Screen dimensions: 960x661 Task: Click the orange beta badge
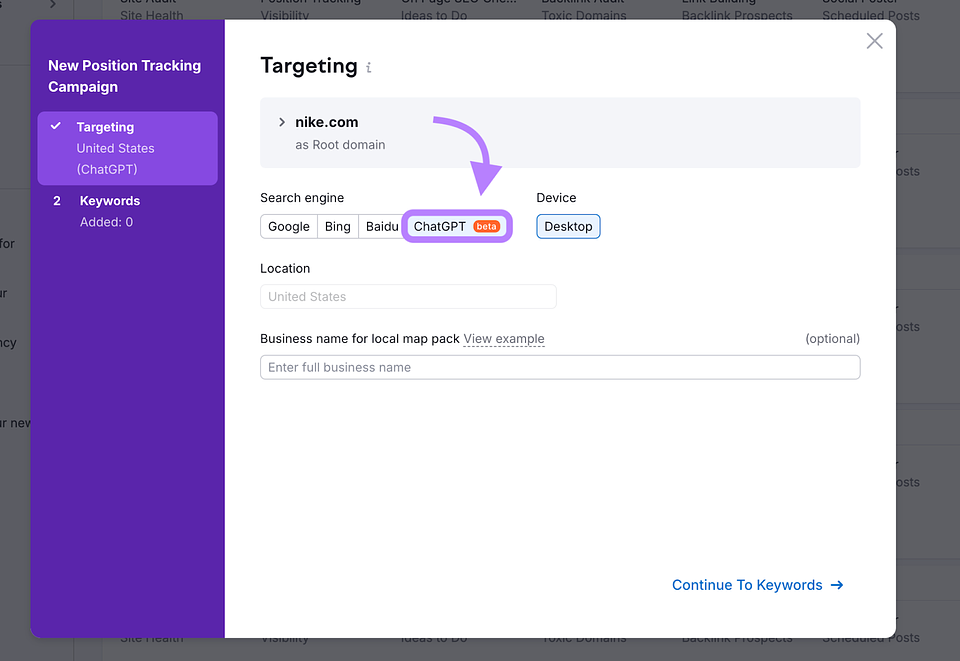487,226
